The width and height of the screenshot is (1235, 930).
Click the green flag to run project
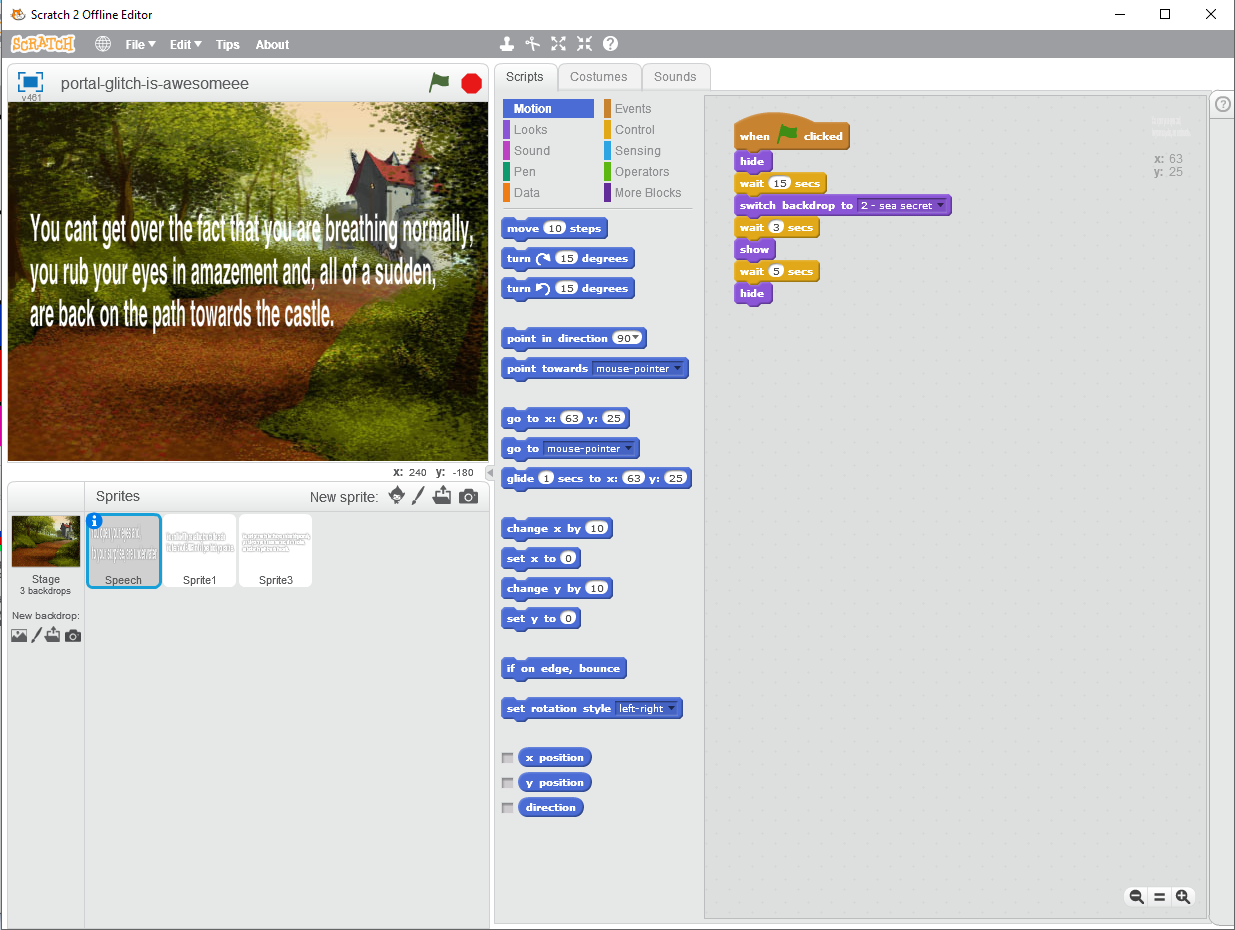(439, 83)
